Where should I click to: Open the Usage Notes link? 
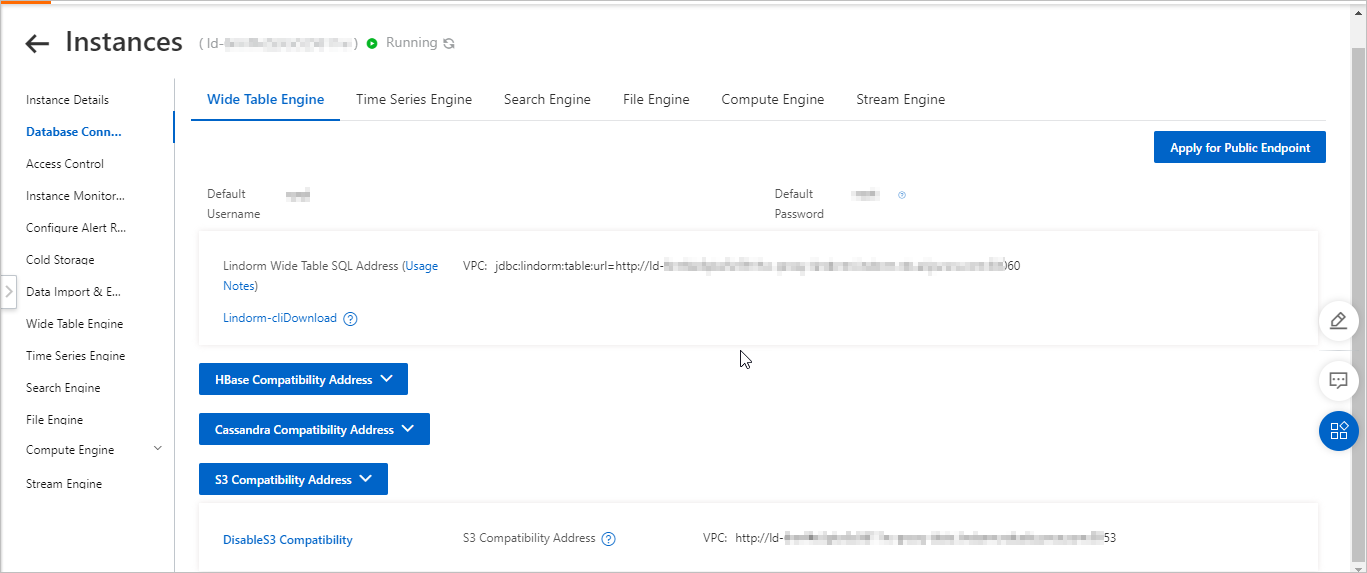(420, 267)
